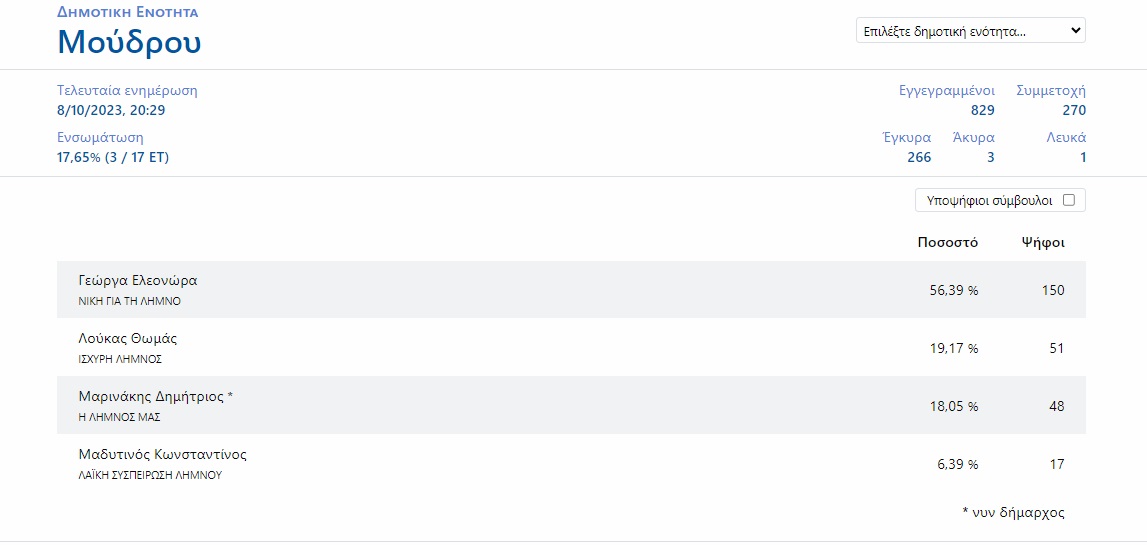Image resolution: width=1147 pixels, height=545 pixels.
Task: Select candidate Γεώργα Ελεονώρα
Action: 138,281
